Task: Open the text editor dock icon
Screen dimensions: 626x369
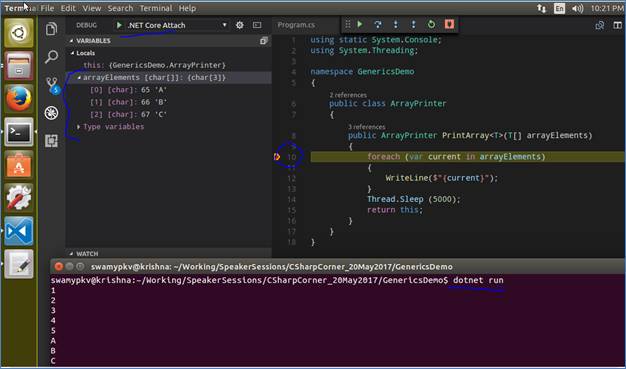Action: (18, 264)
